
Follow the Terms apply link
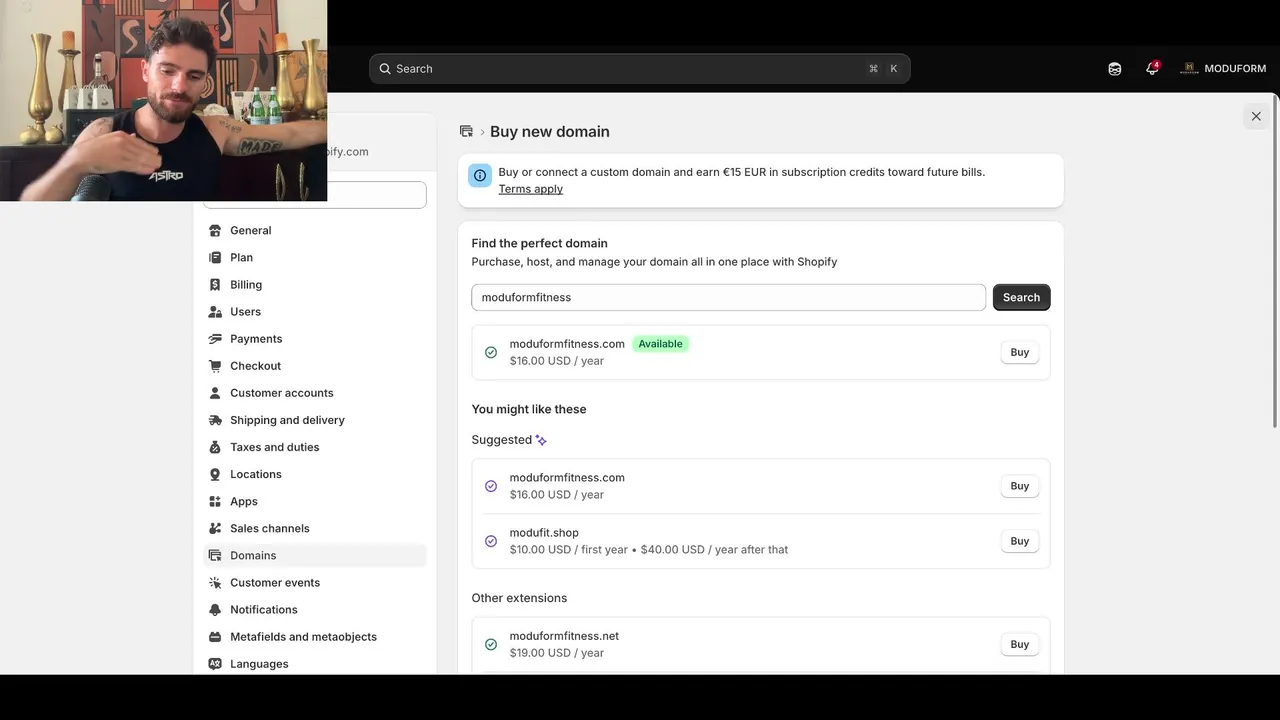coord(531,189)
